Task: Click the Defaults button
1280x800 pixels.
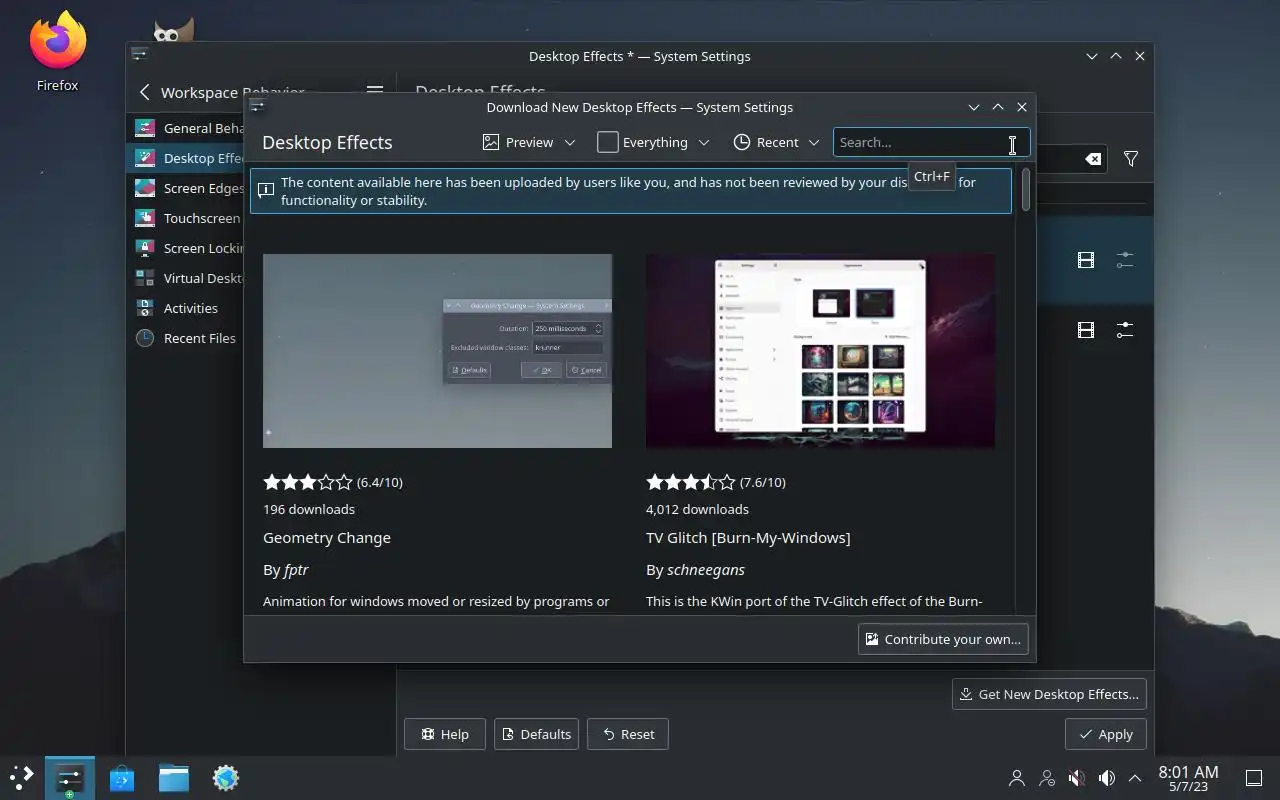Action: 536,734
